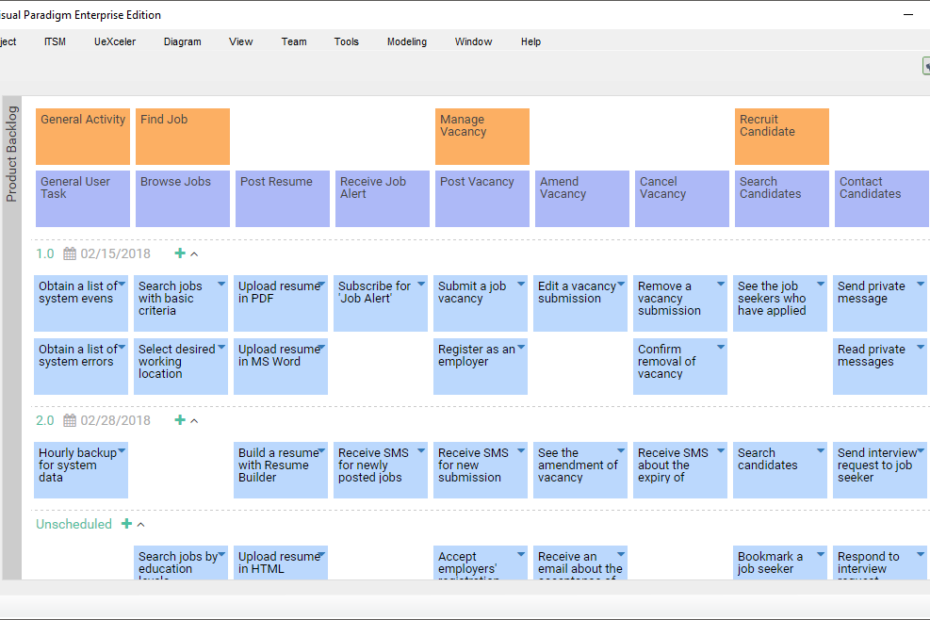Select the orange 'Manage Vacancy' activity card
The height and width of the screenshot is (620, 930).
point(482,137)
